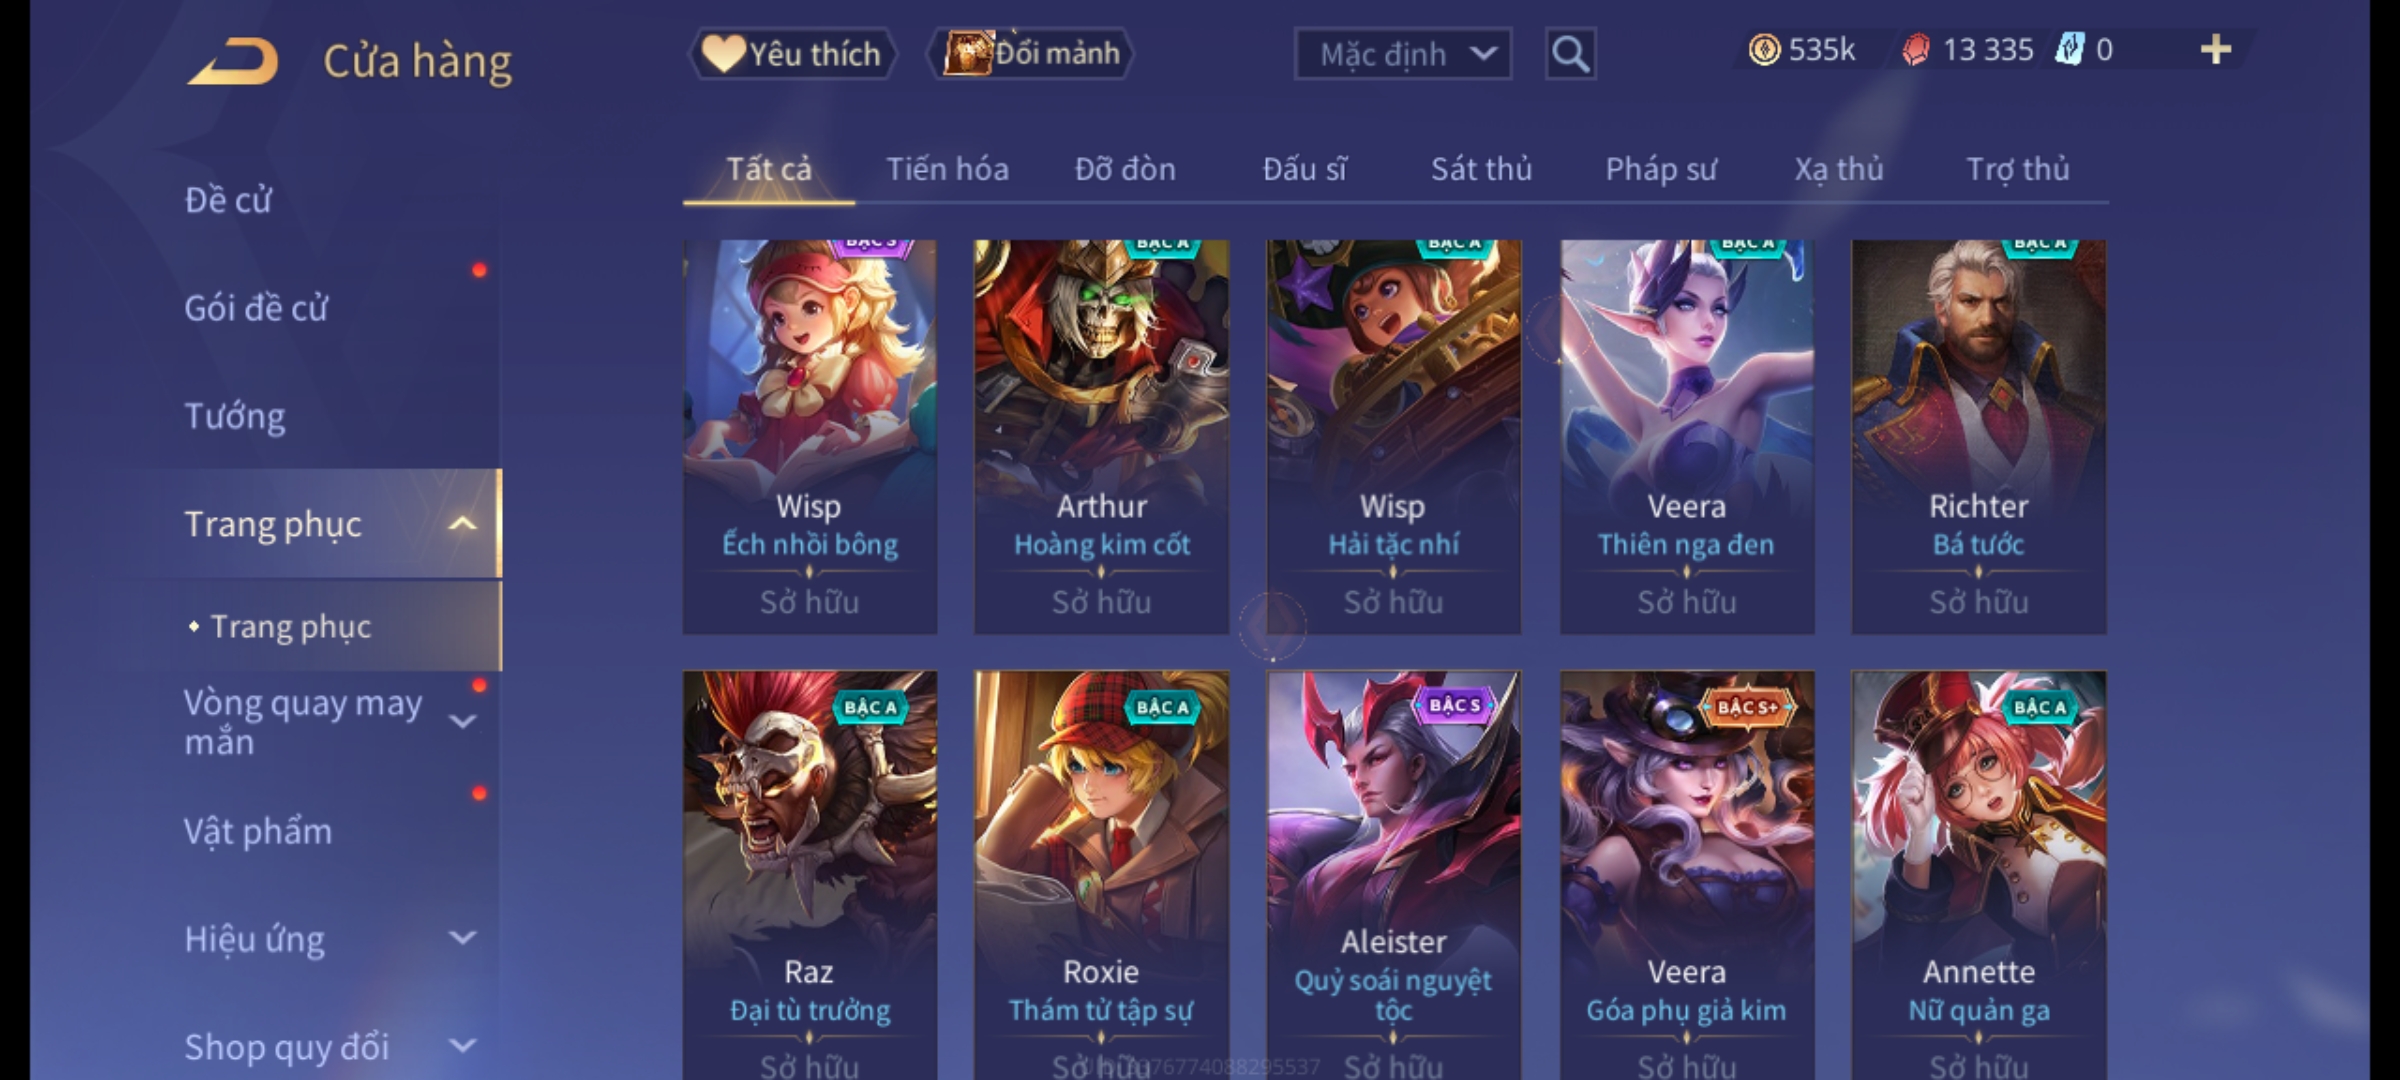Viewport: 2400px width, 1080px height.
Task: Open the Yêu thích heart favorites
Action: pos(792,53)
